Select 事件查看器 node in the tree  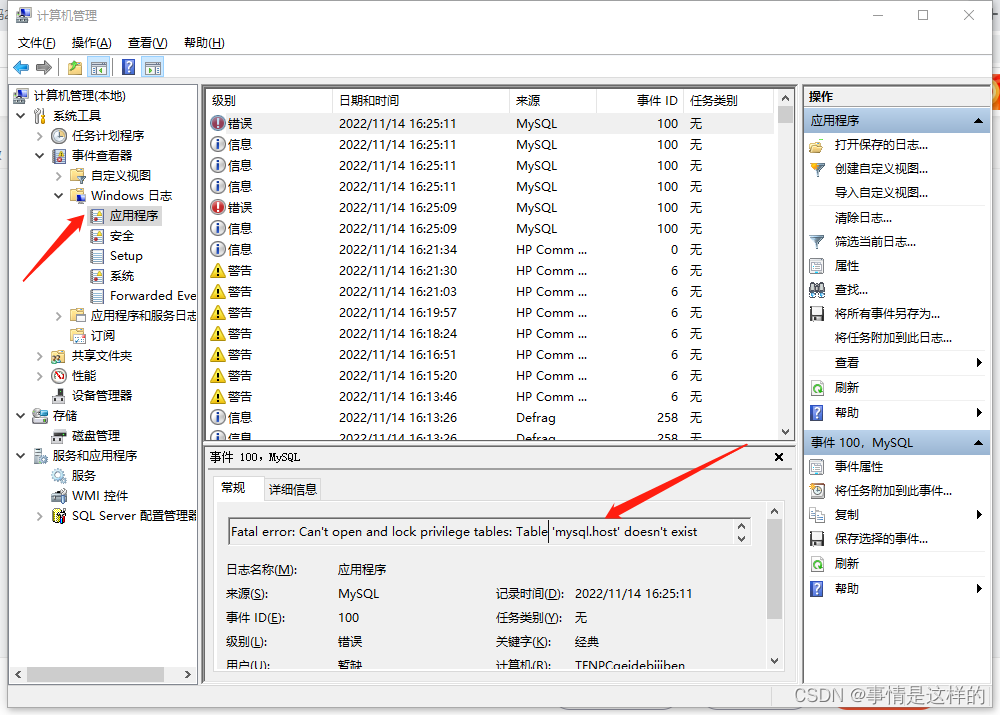point(102,156)
